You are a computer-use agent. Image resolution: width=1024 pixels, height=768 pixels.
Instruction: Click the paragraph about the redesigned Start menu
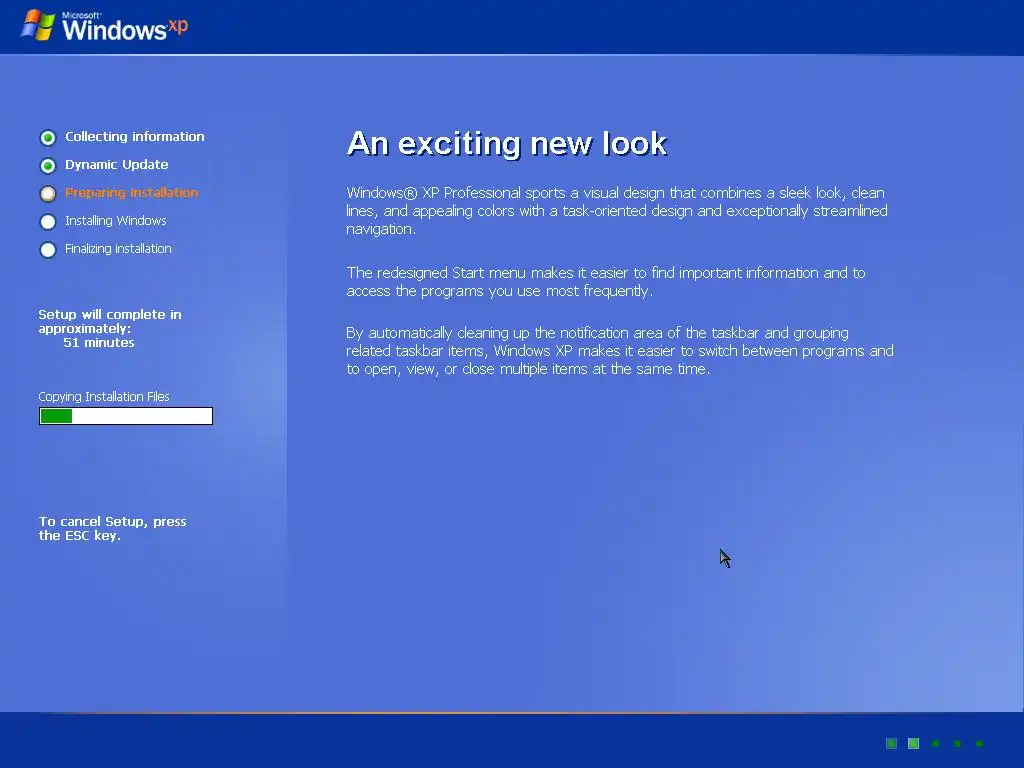point(605,281)
